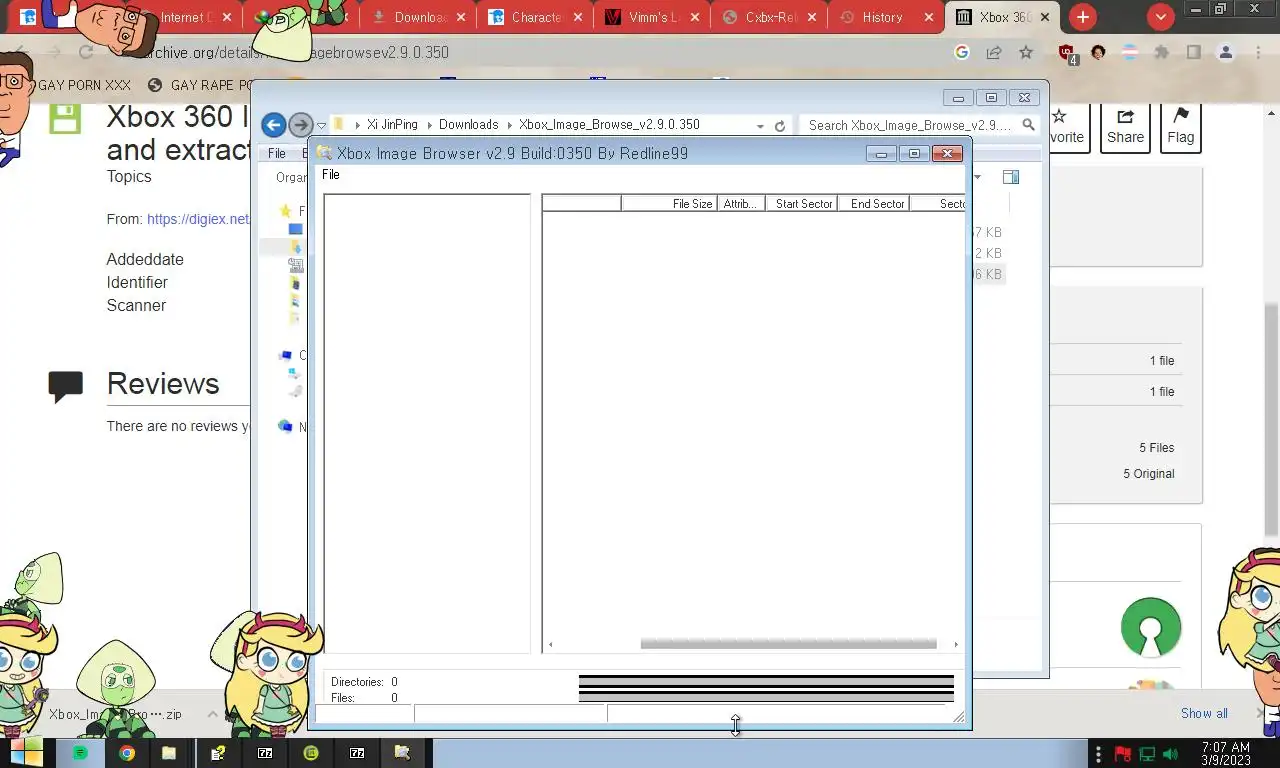Click the '5 Original' files text
Viewport: 1280px width, 768px height.
pyautogui.click(x=1148, y=474)
